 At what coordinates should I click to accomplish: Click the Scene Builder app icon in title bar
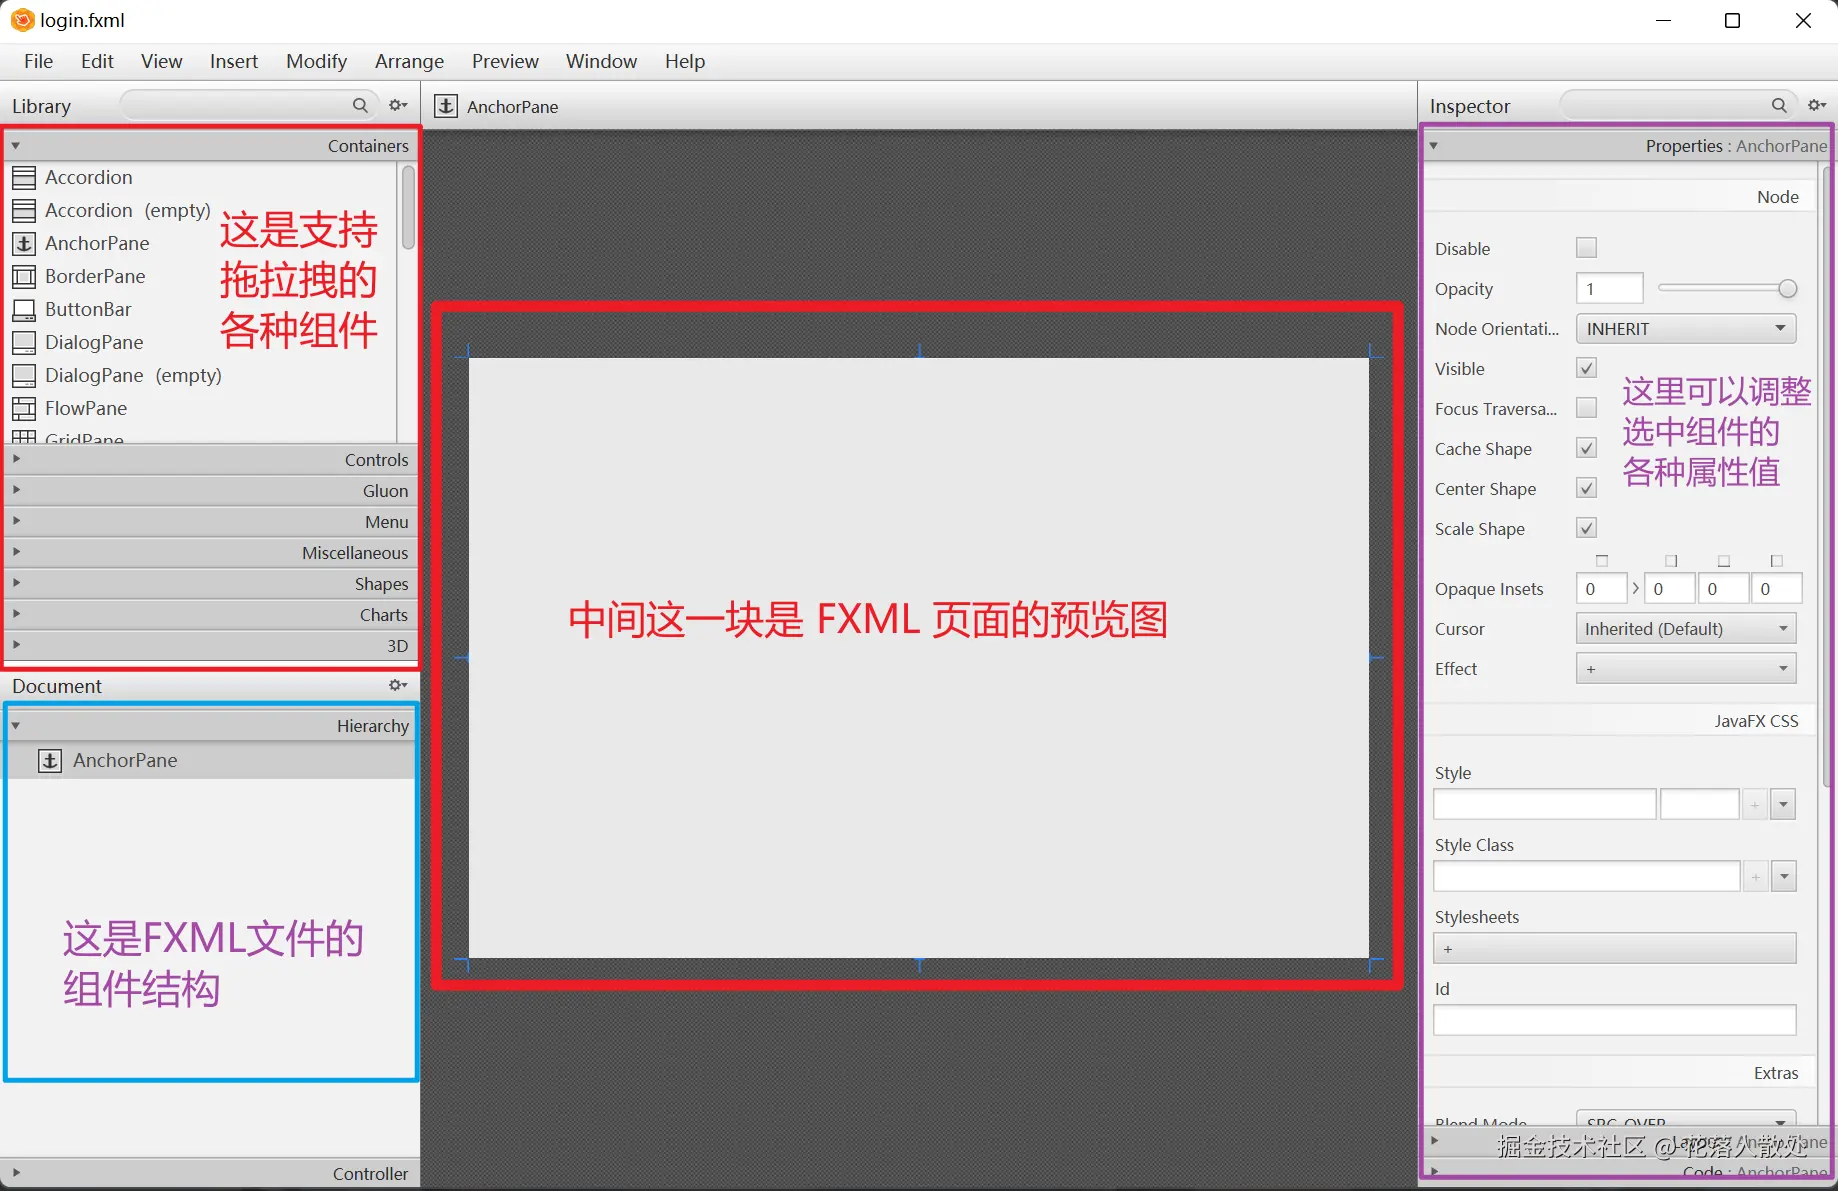22,20
